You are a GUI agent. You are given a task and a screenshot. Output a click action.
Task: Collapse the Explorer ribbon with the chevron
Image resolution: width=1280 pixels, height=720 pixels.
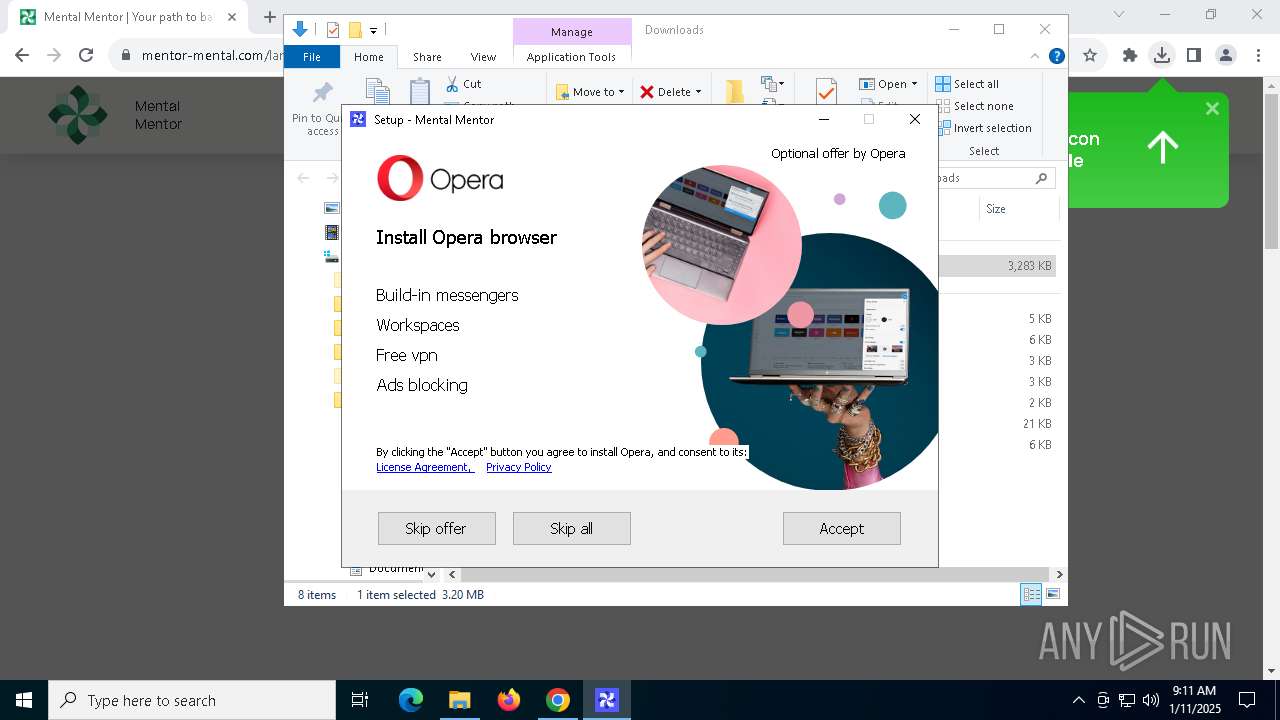tap(1035, 56)
